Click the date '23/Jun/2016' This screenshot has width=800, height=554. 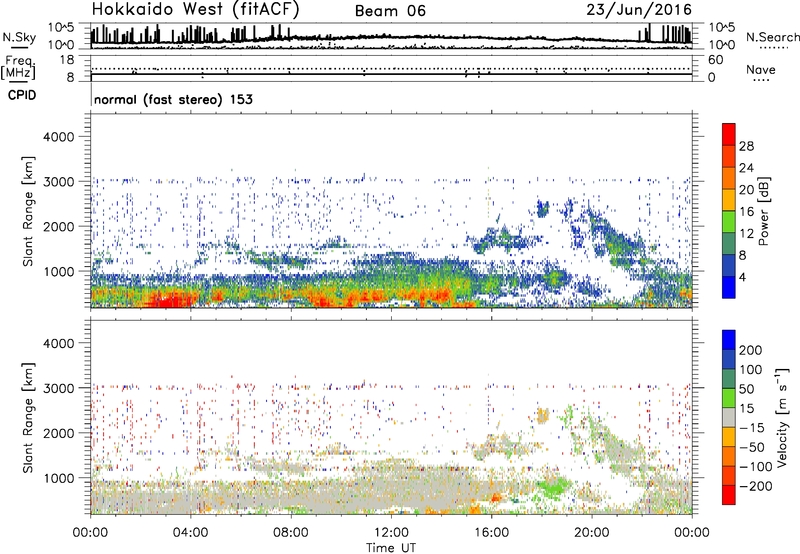click(639, 9)
